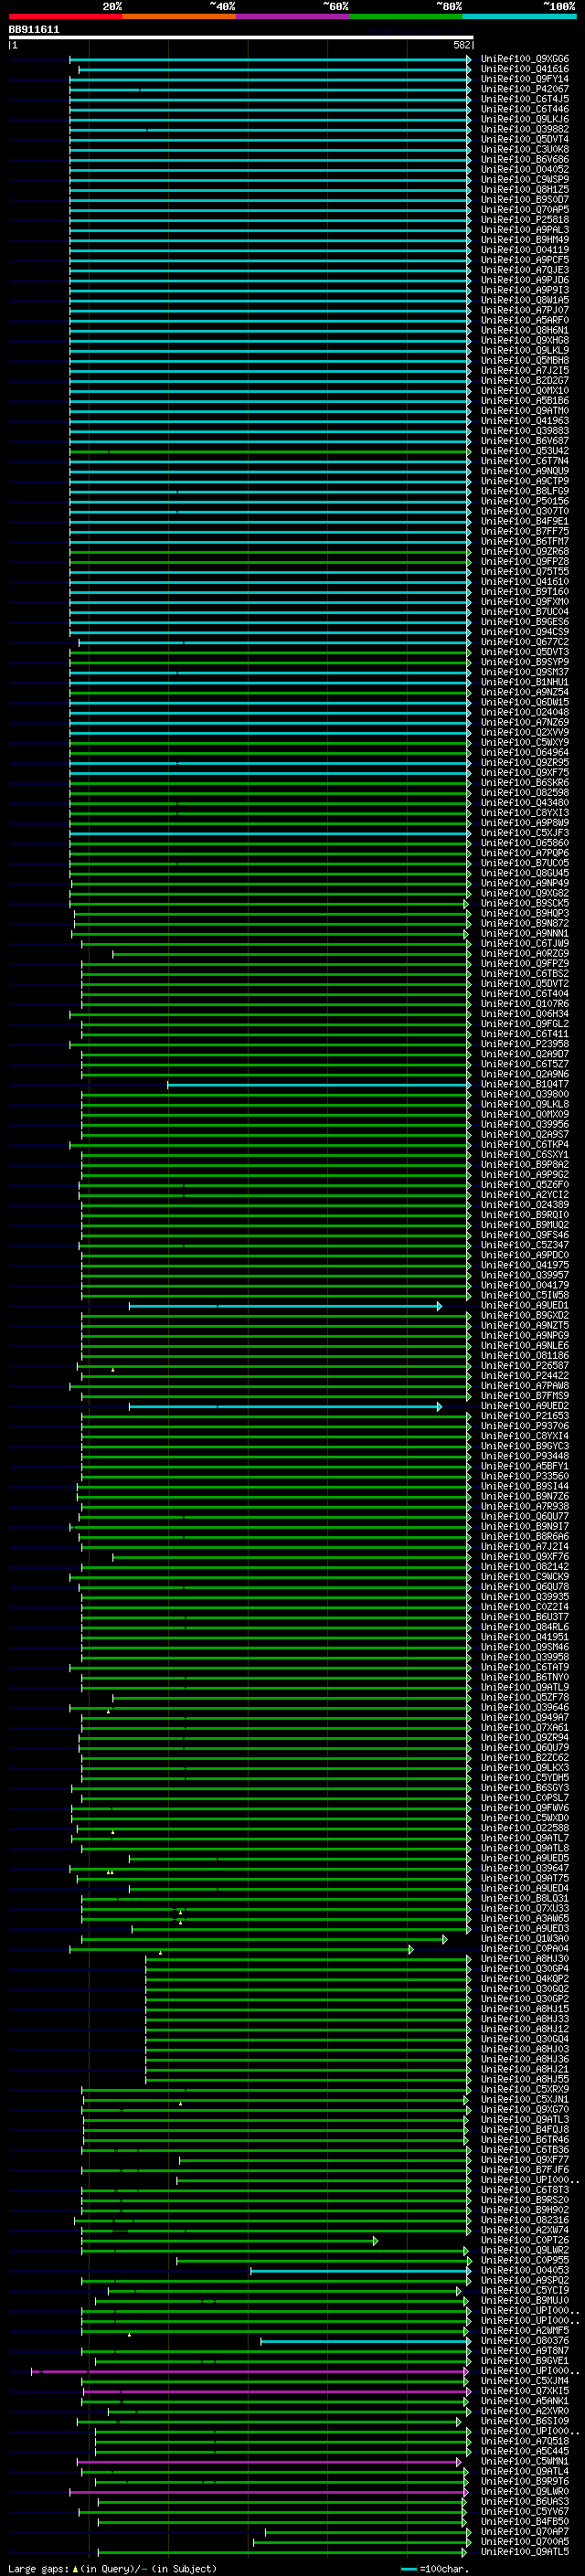585x2576 pixels.
Task: Select hit UniRef100_Q5MBH8
Action: coord(524,360)
